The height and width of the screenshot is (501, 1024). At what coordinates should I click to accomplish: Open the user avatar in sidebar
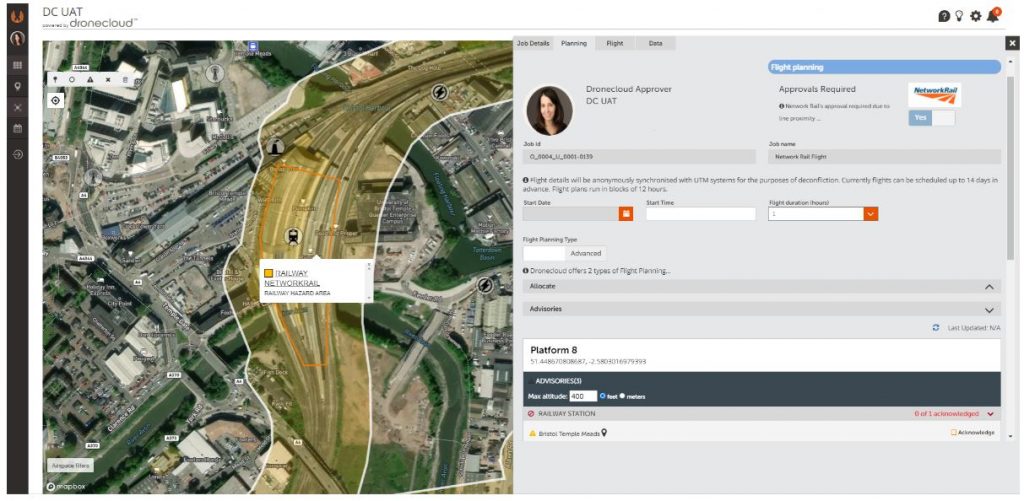pyautogui.click(x=18, y=39)
